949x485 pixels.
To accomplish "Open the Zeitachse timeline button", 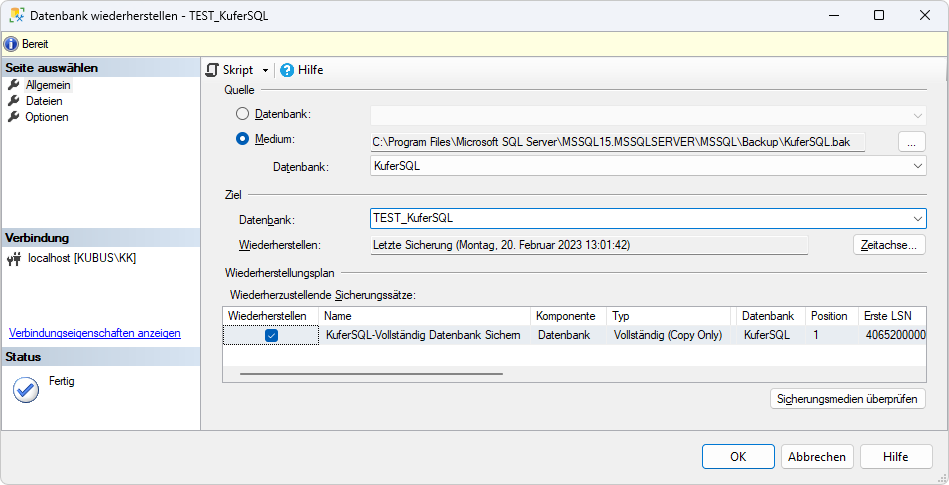I will (x=889, y=245).
